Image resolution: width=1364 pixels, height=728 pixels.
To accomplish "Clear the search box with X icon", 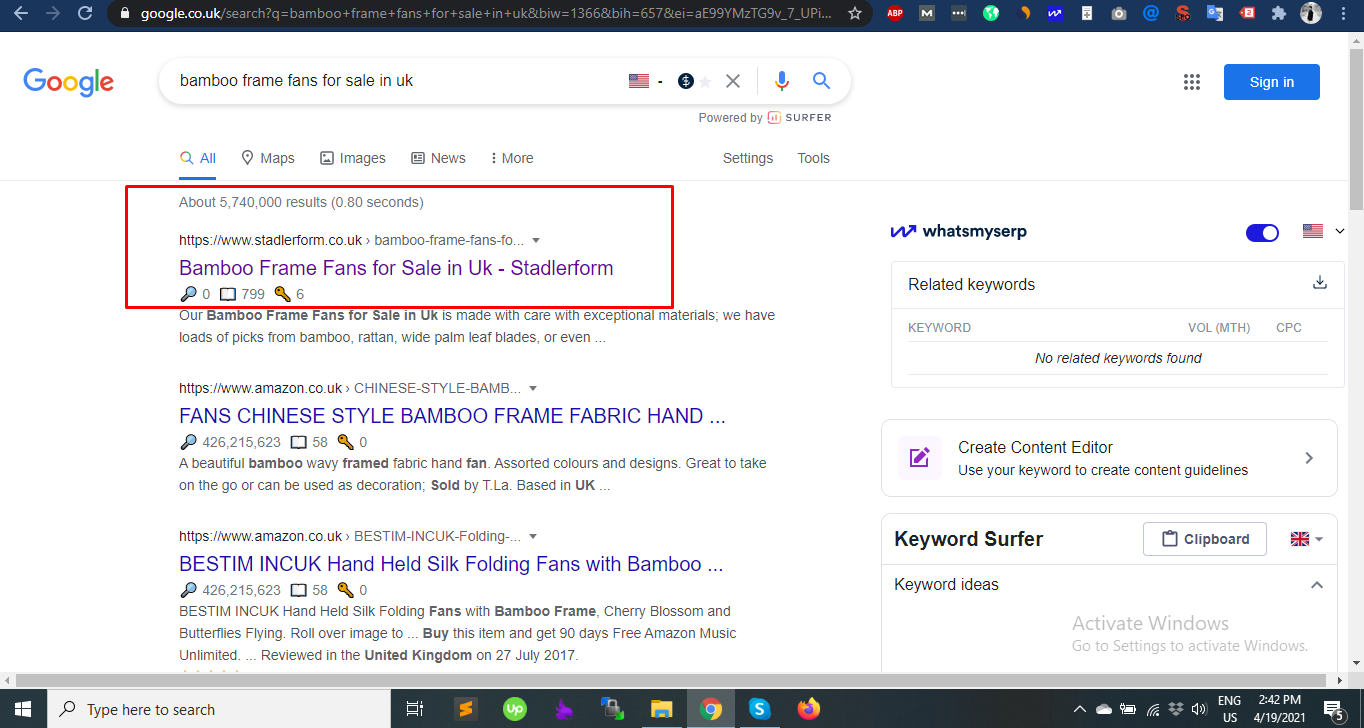I will click(733, 81).
